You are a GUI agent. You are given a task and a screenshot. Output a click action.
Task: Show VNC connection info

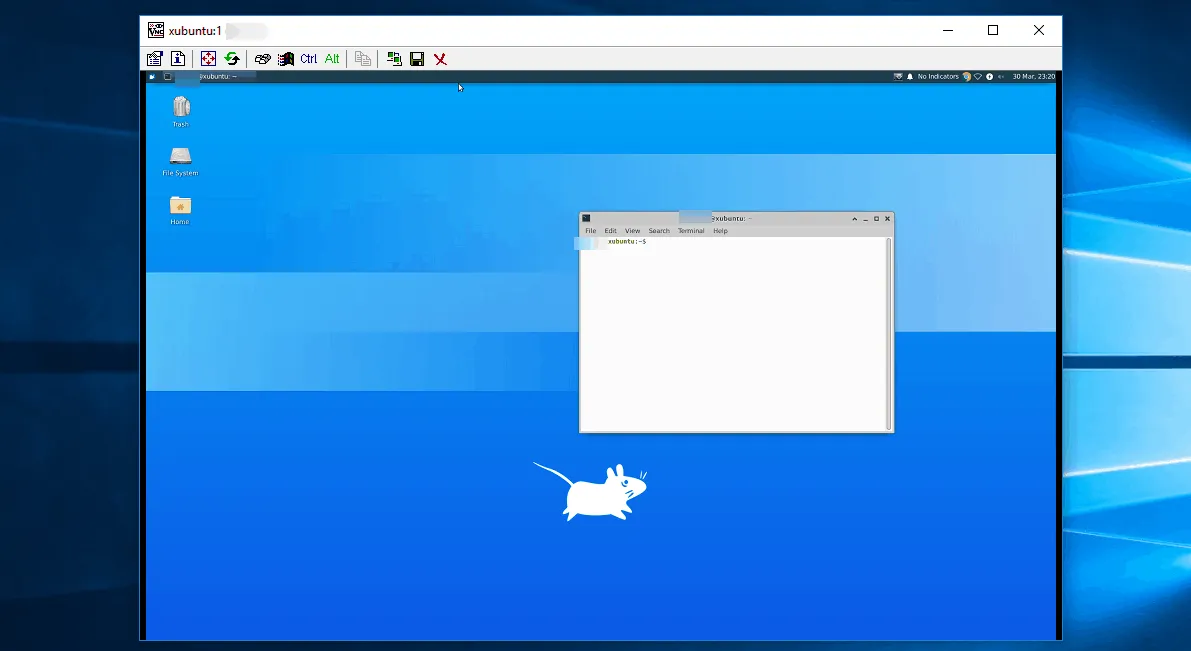pos(178,58)
